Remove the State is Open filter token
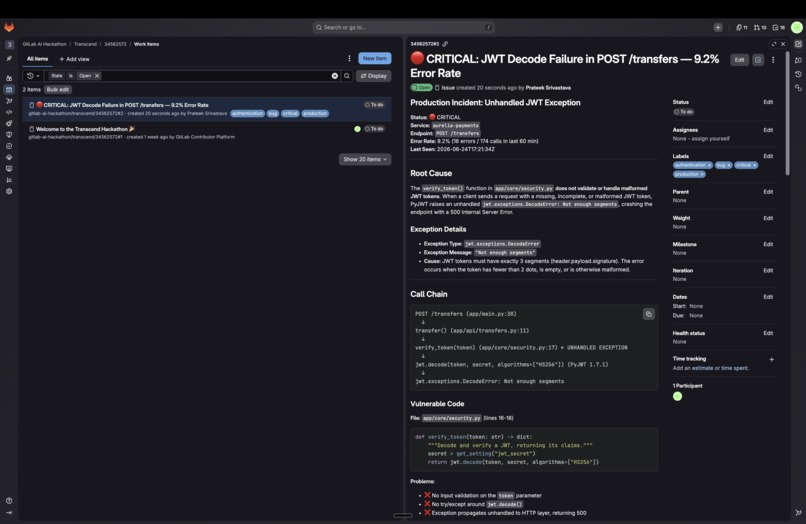The image size is (806, 524). (x=97, y=76)
